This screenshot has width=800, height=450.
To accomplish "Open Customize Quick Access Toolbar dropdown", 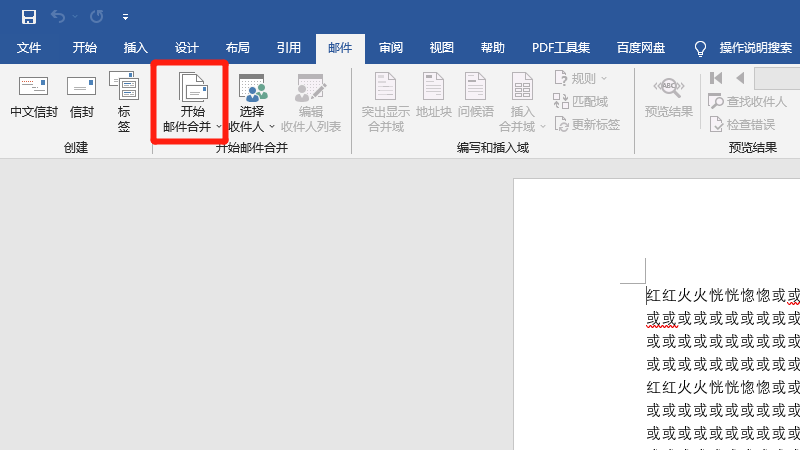I will click(125, 17).
